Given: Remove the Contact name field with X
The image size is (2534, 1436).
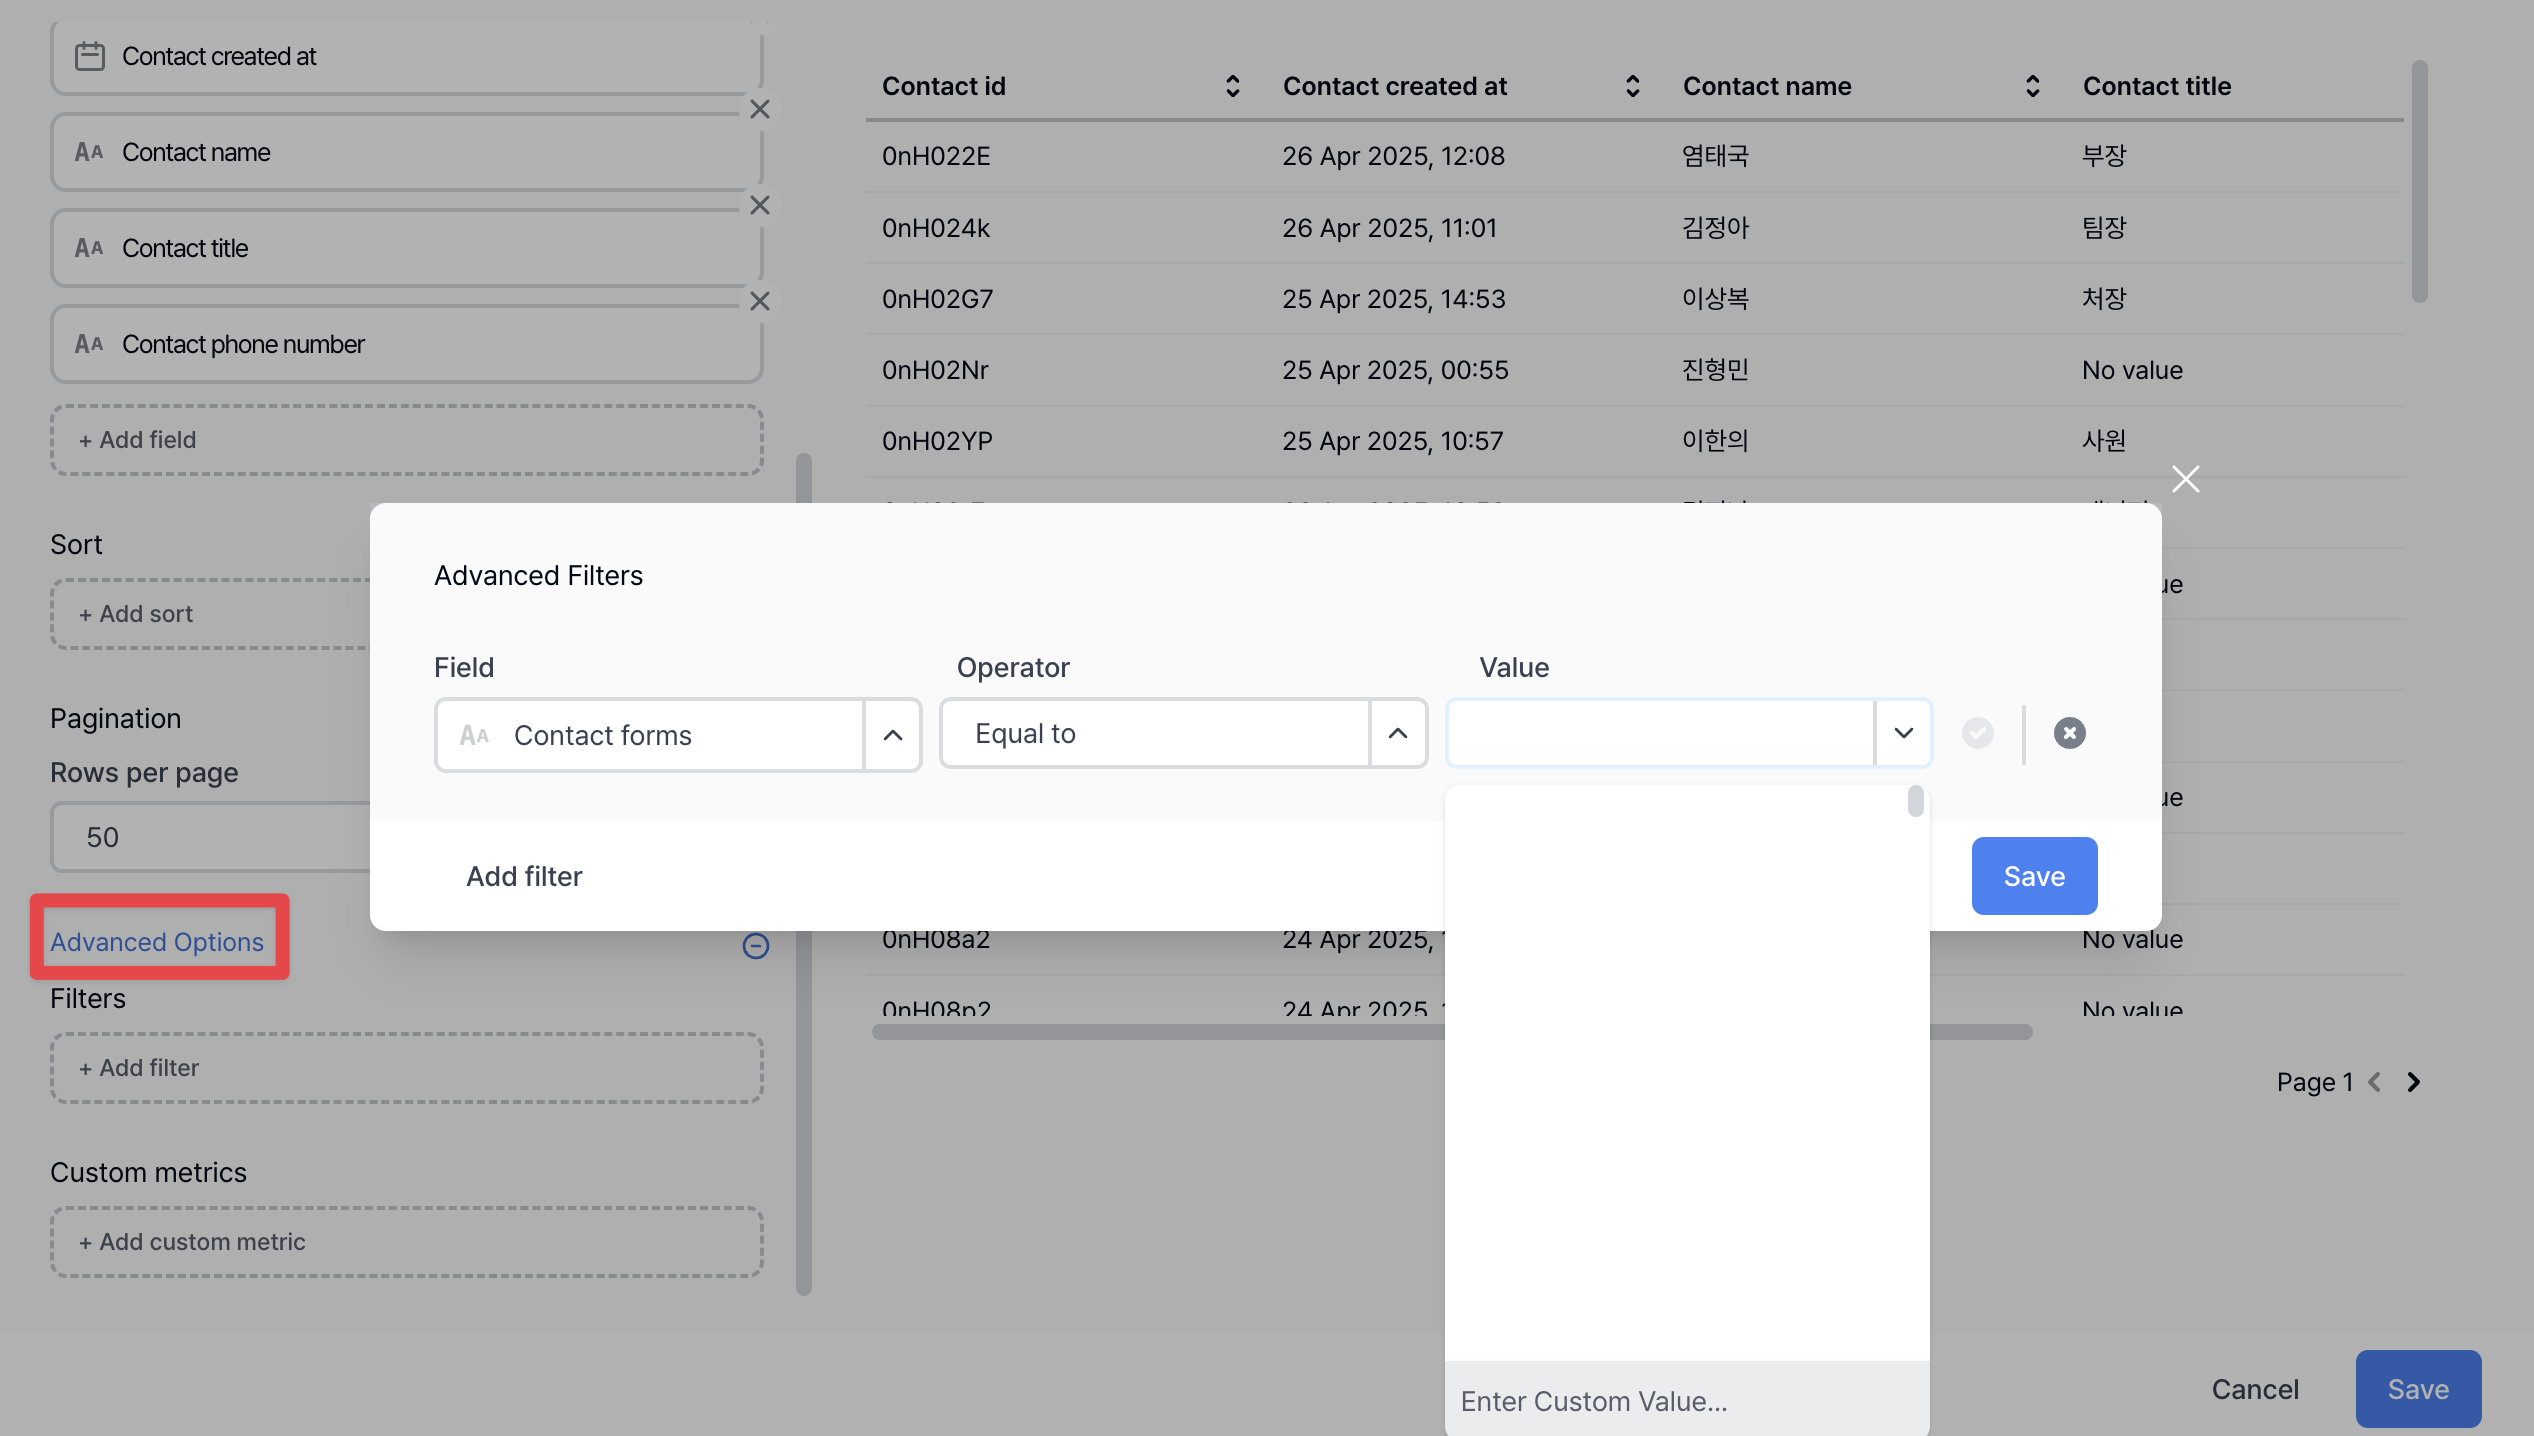Looking at the screenshot, I should tap(759, 109).
